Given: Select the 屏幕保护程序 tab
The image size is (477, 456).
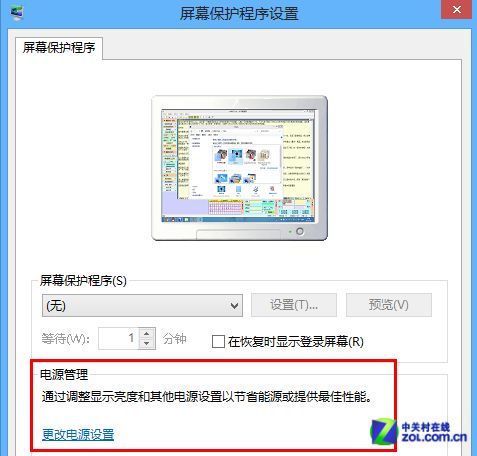Looking at the screenshot, I should pos(59,48).
